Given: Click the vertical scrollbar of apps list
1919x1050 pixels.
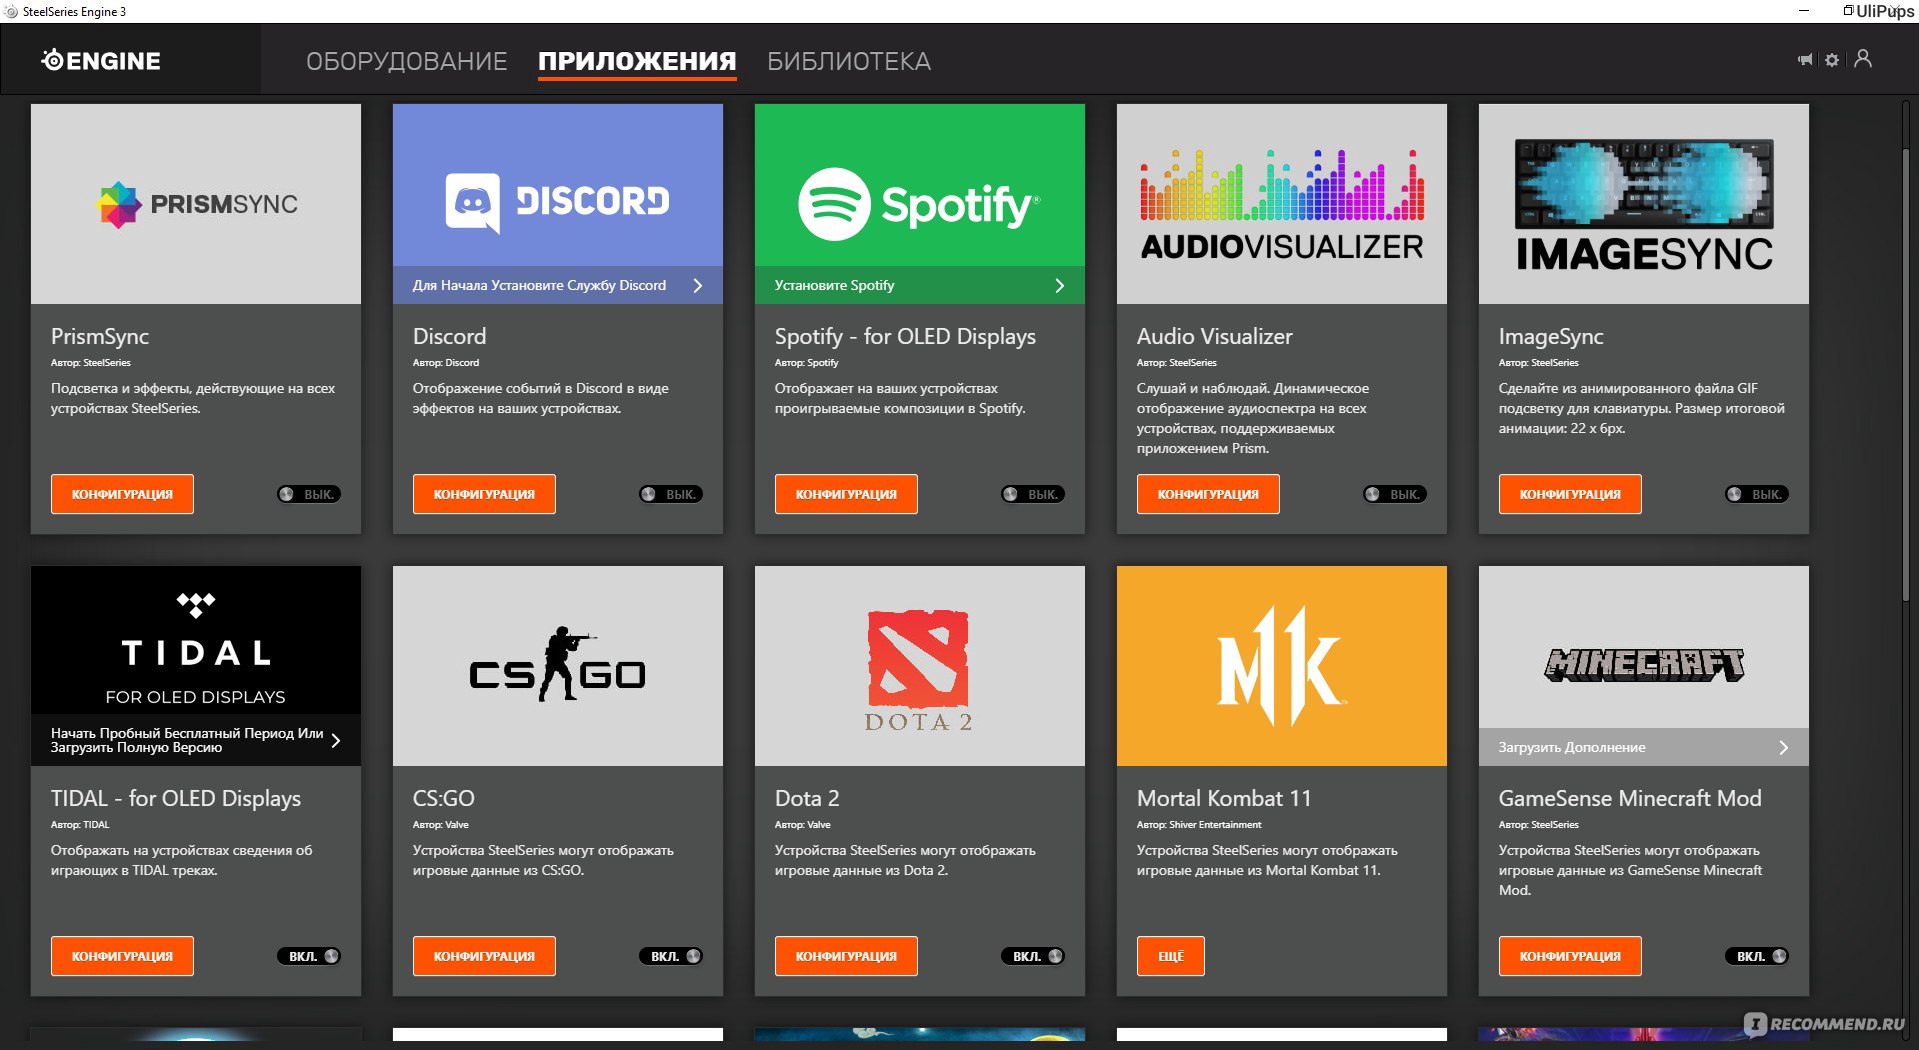Looking at the screenshot, I should [1905, 375].
